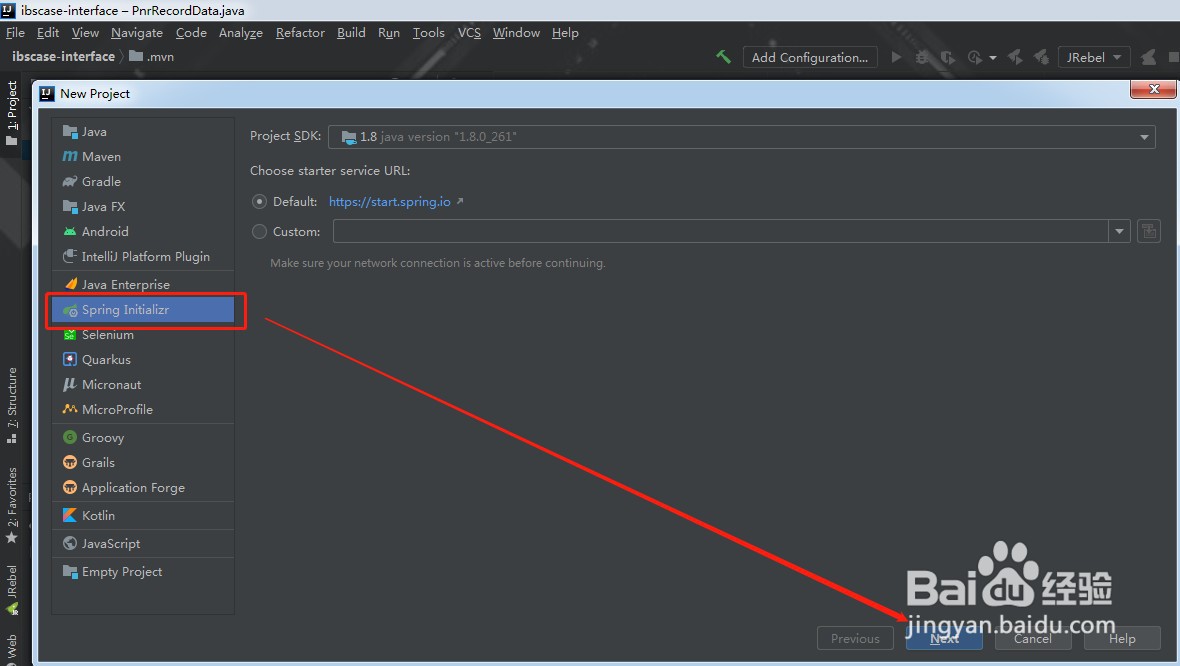Click the .mvn folder breadcrumb

pos(152,56)
